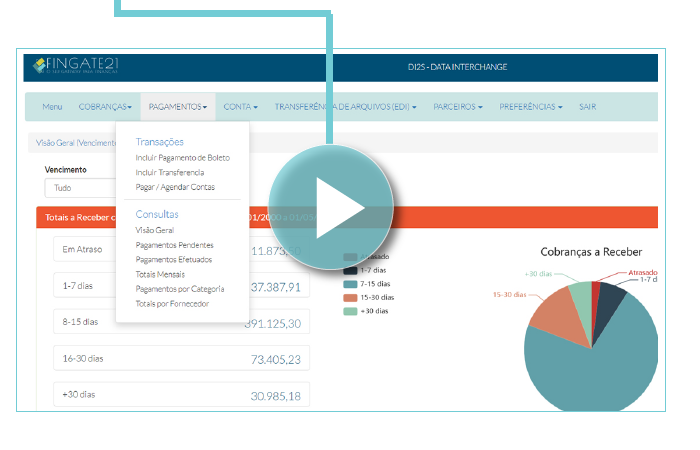Viewport: 700px width, 450px height.
Task: Click the 7-15 dias legend swatch
Action: [350, 284]
